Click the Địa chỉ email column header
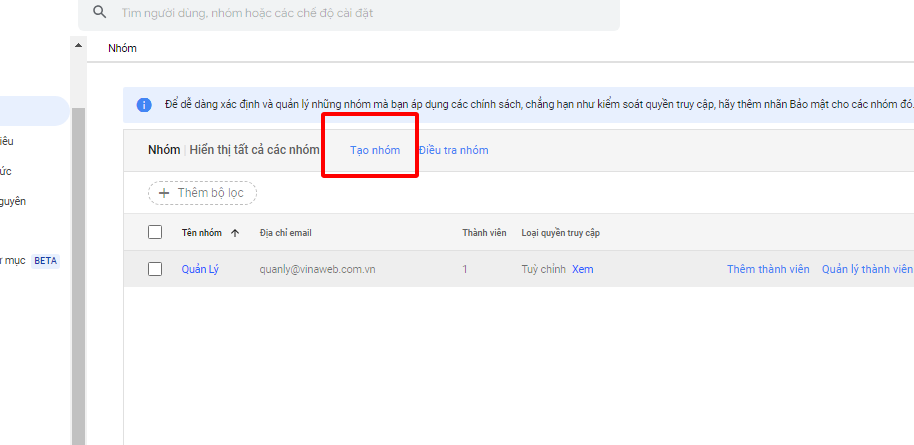 pos(286,233)
